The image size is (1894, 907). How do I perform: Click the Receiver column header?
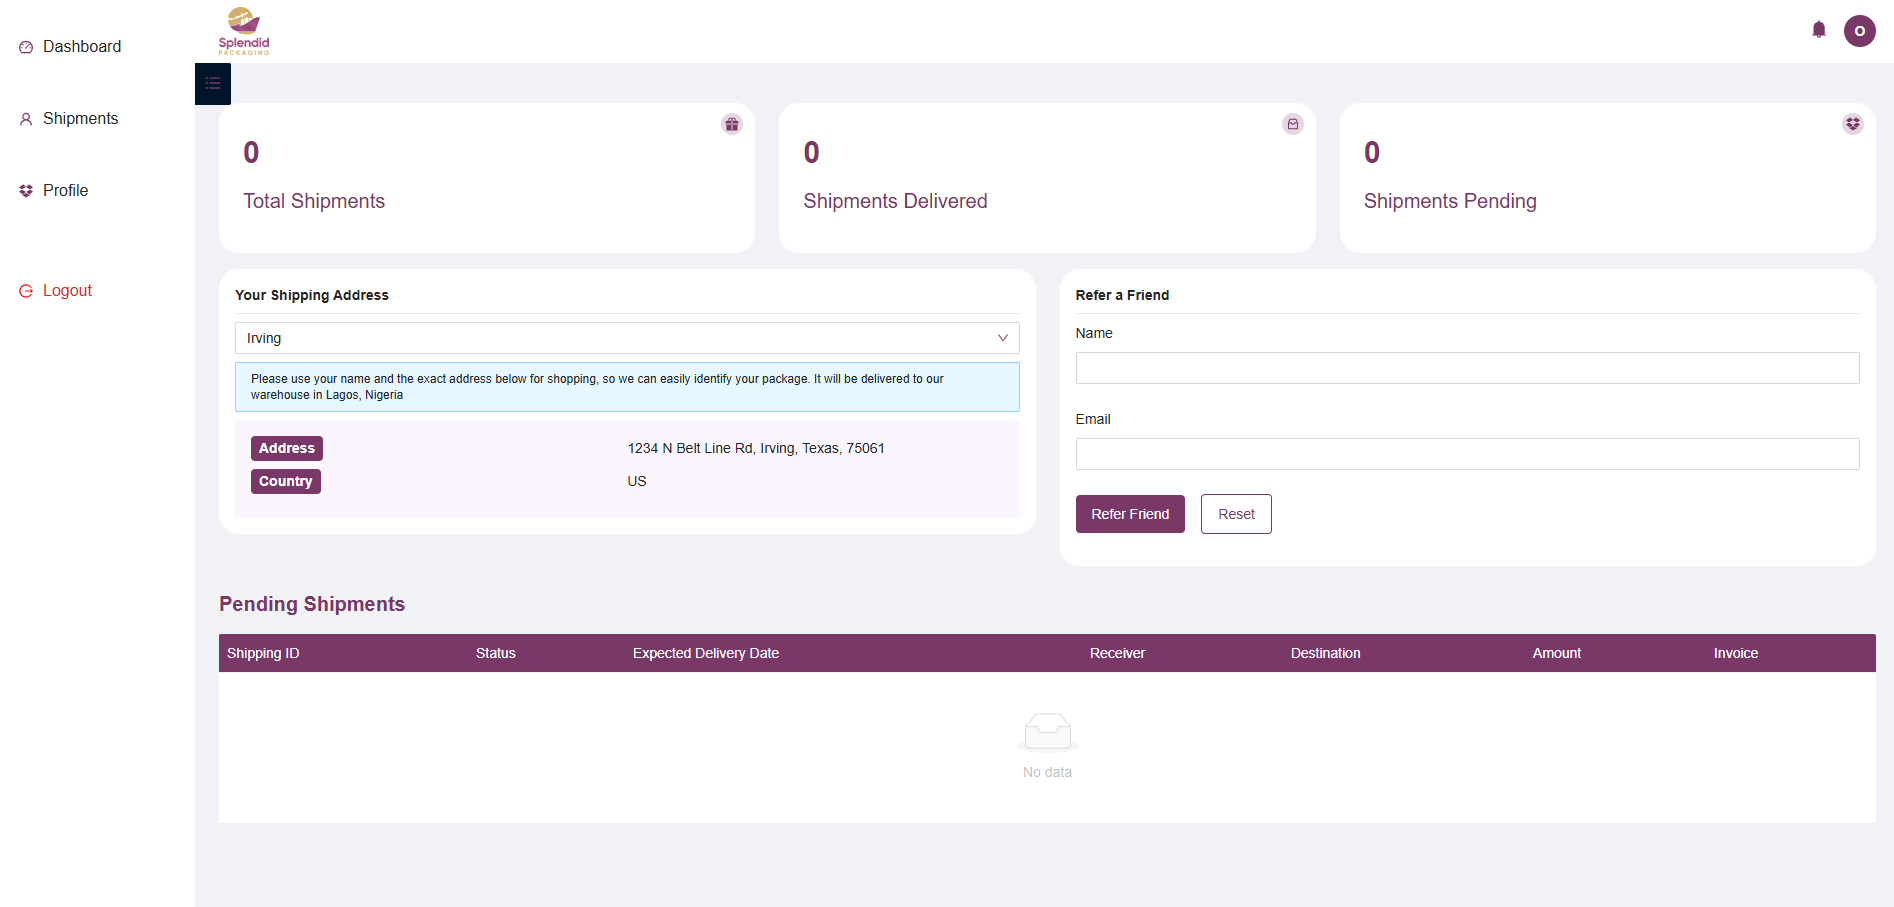click(1117, 653)
